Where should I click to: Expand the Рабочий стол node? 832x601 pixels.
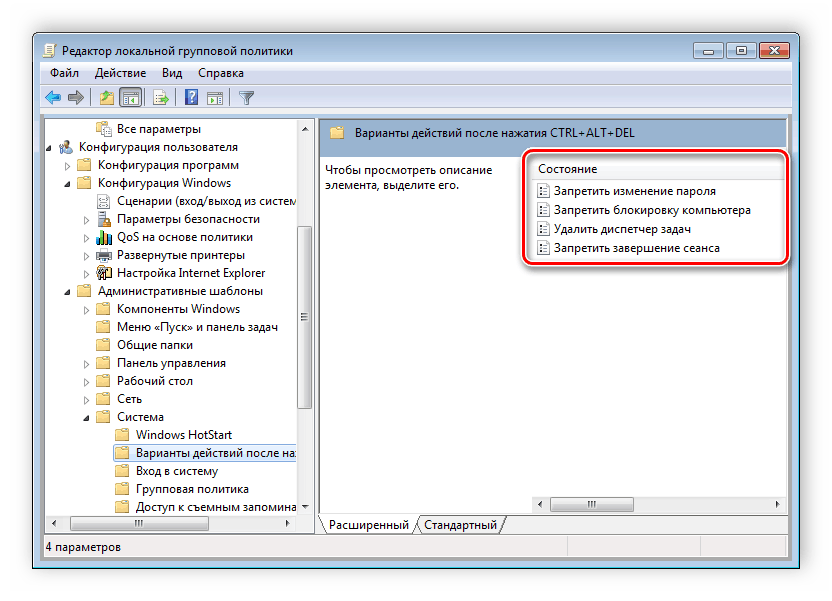click(86, 382)
